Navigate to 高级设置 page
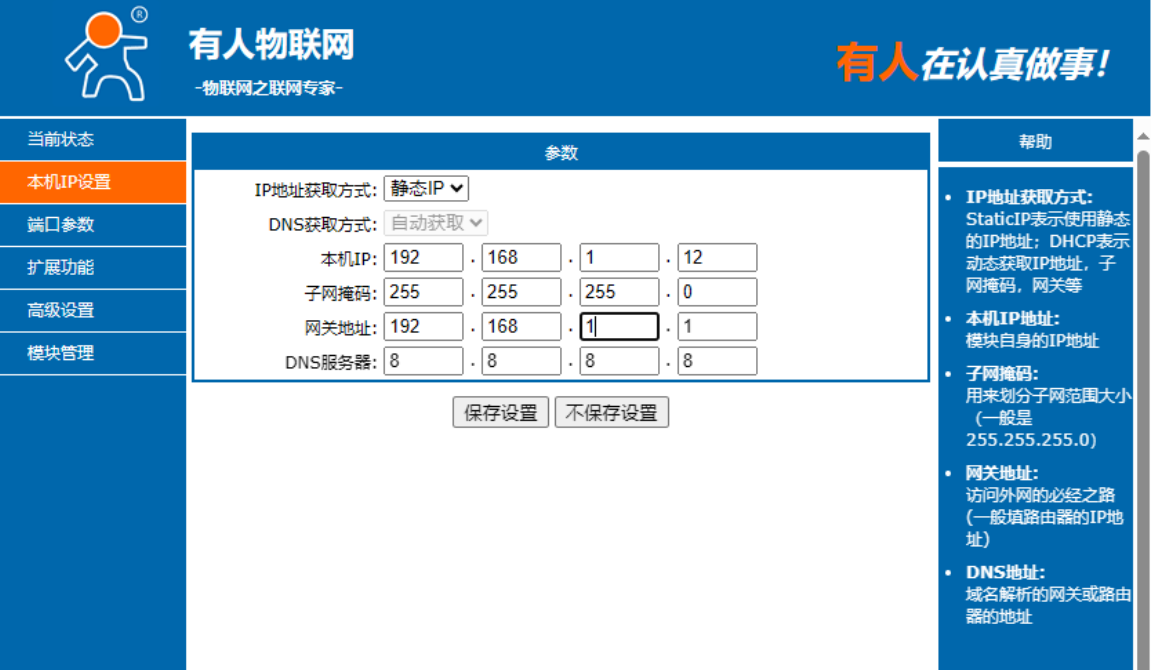Image resolution: width=1154 pixels, height=670 pixels. click(x=92, y=311)
